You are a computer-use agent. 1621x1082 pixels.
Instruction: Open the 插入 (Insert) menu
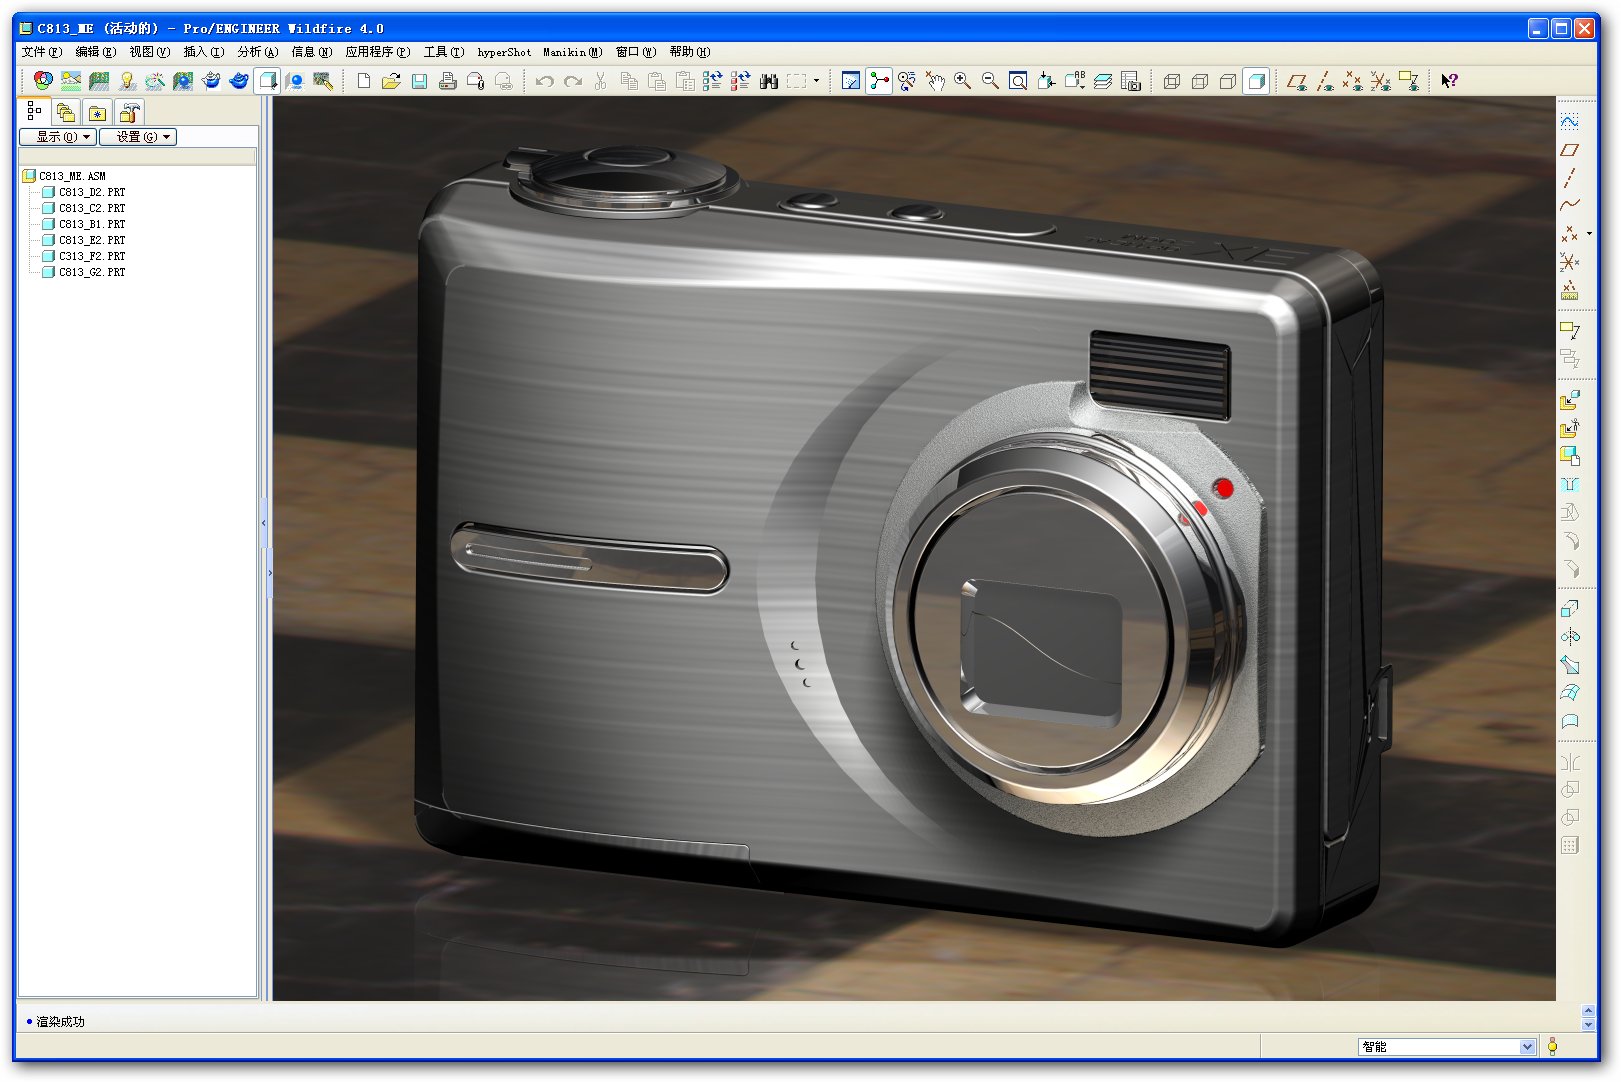click(x=203, y=52)
